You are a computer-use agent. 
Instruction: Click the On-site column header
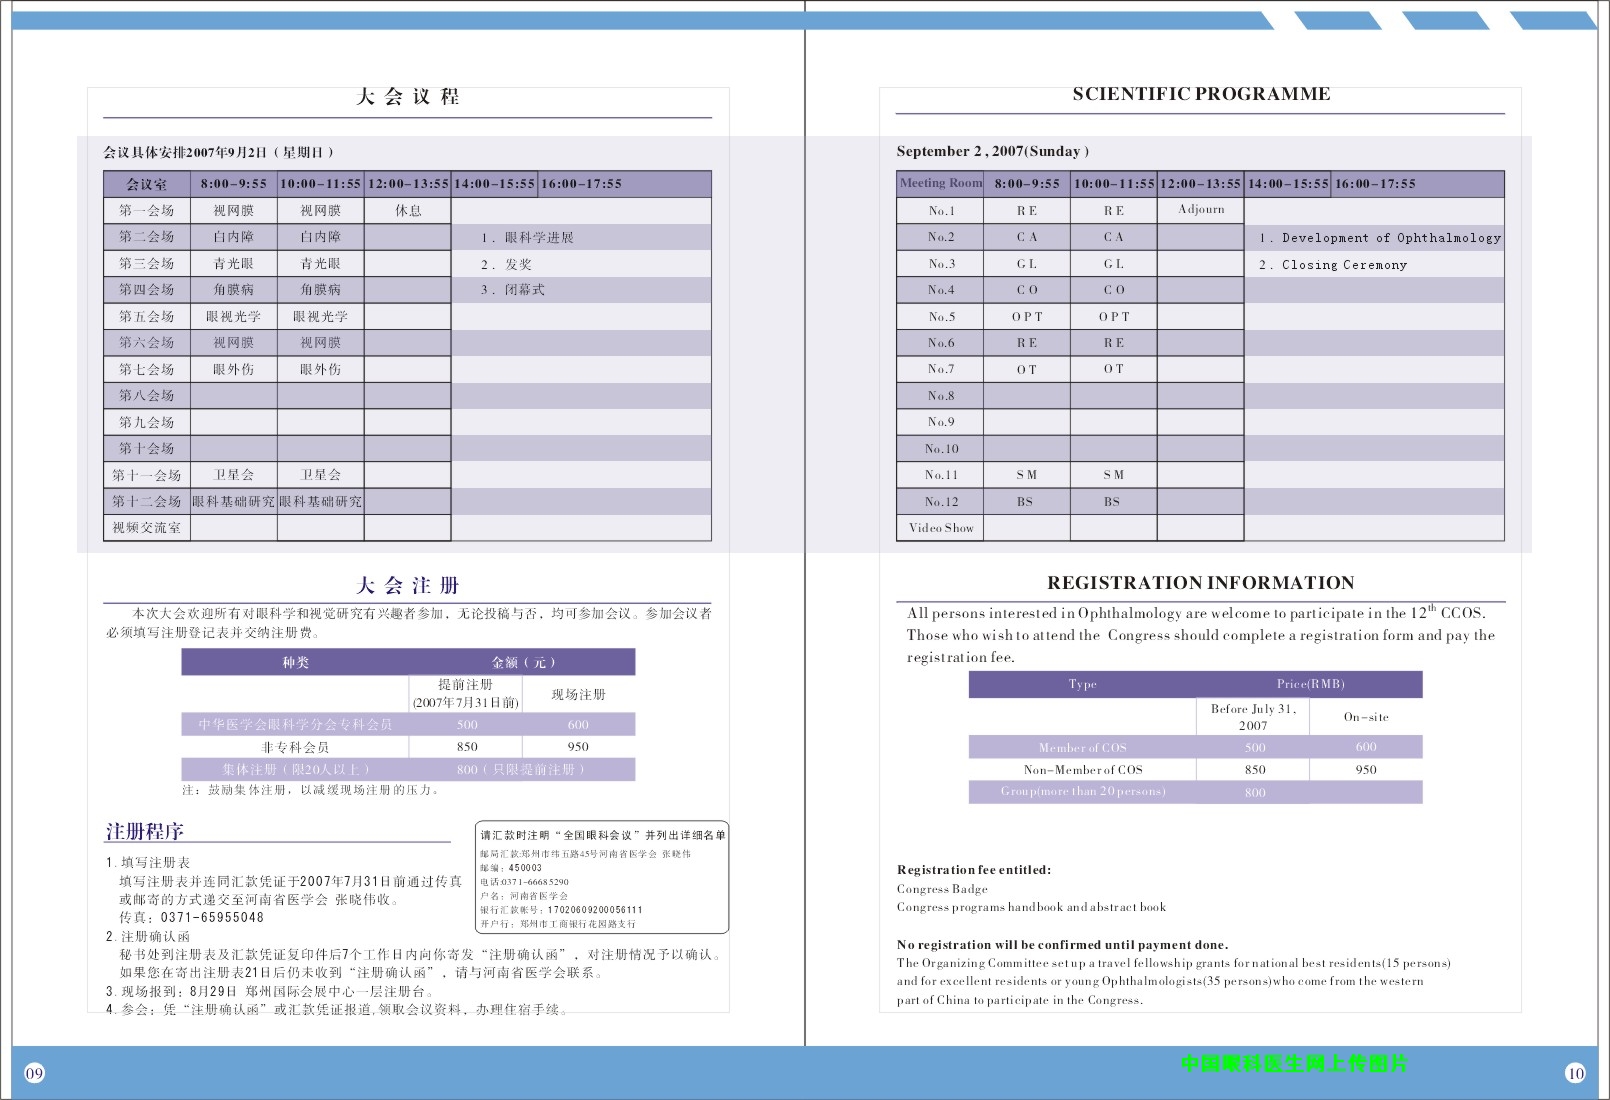pyautogui.click(x=1365, y=717)
